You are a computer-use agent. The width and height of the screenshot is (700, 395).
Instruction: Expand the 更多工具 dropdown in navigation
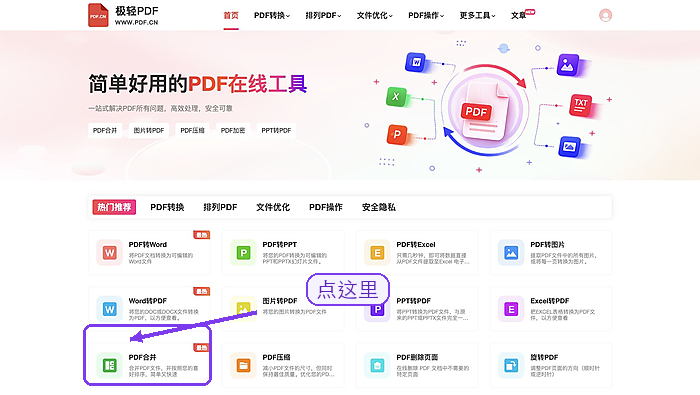[477, 15]
